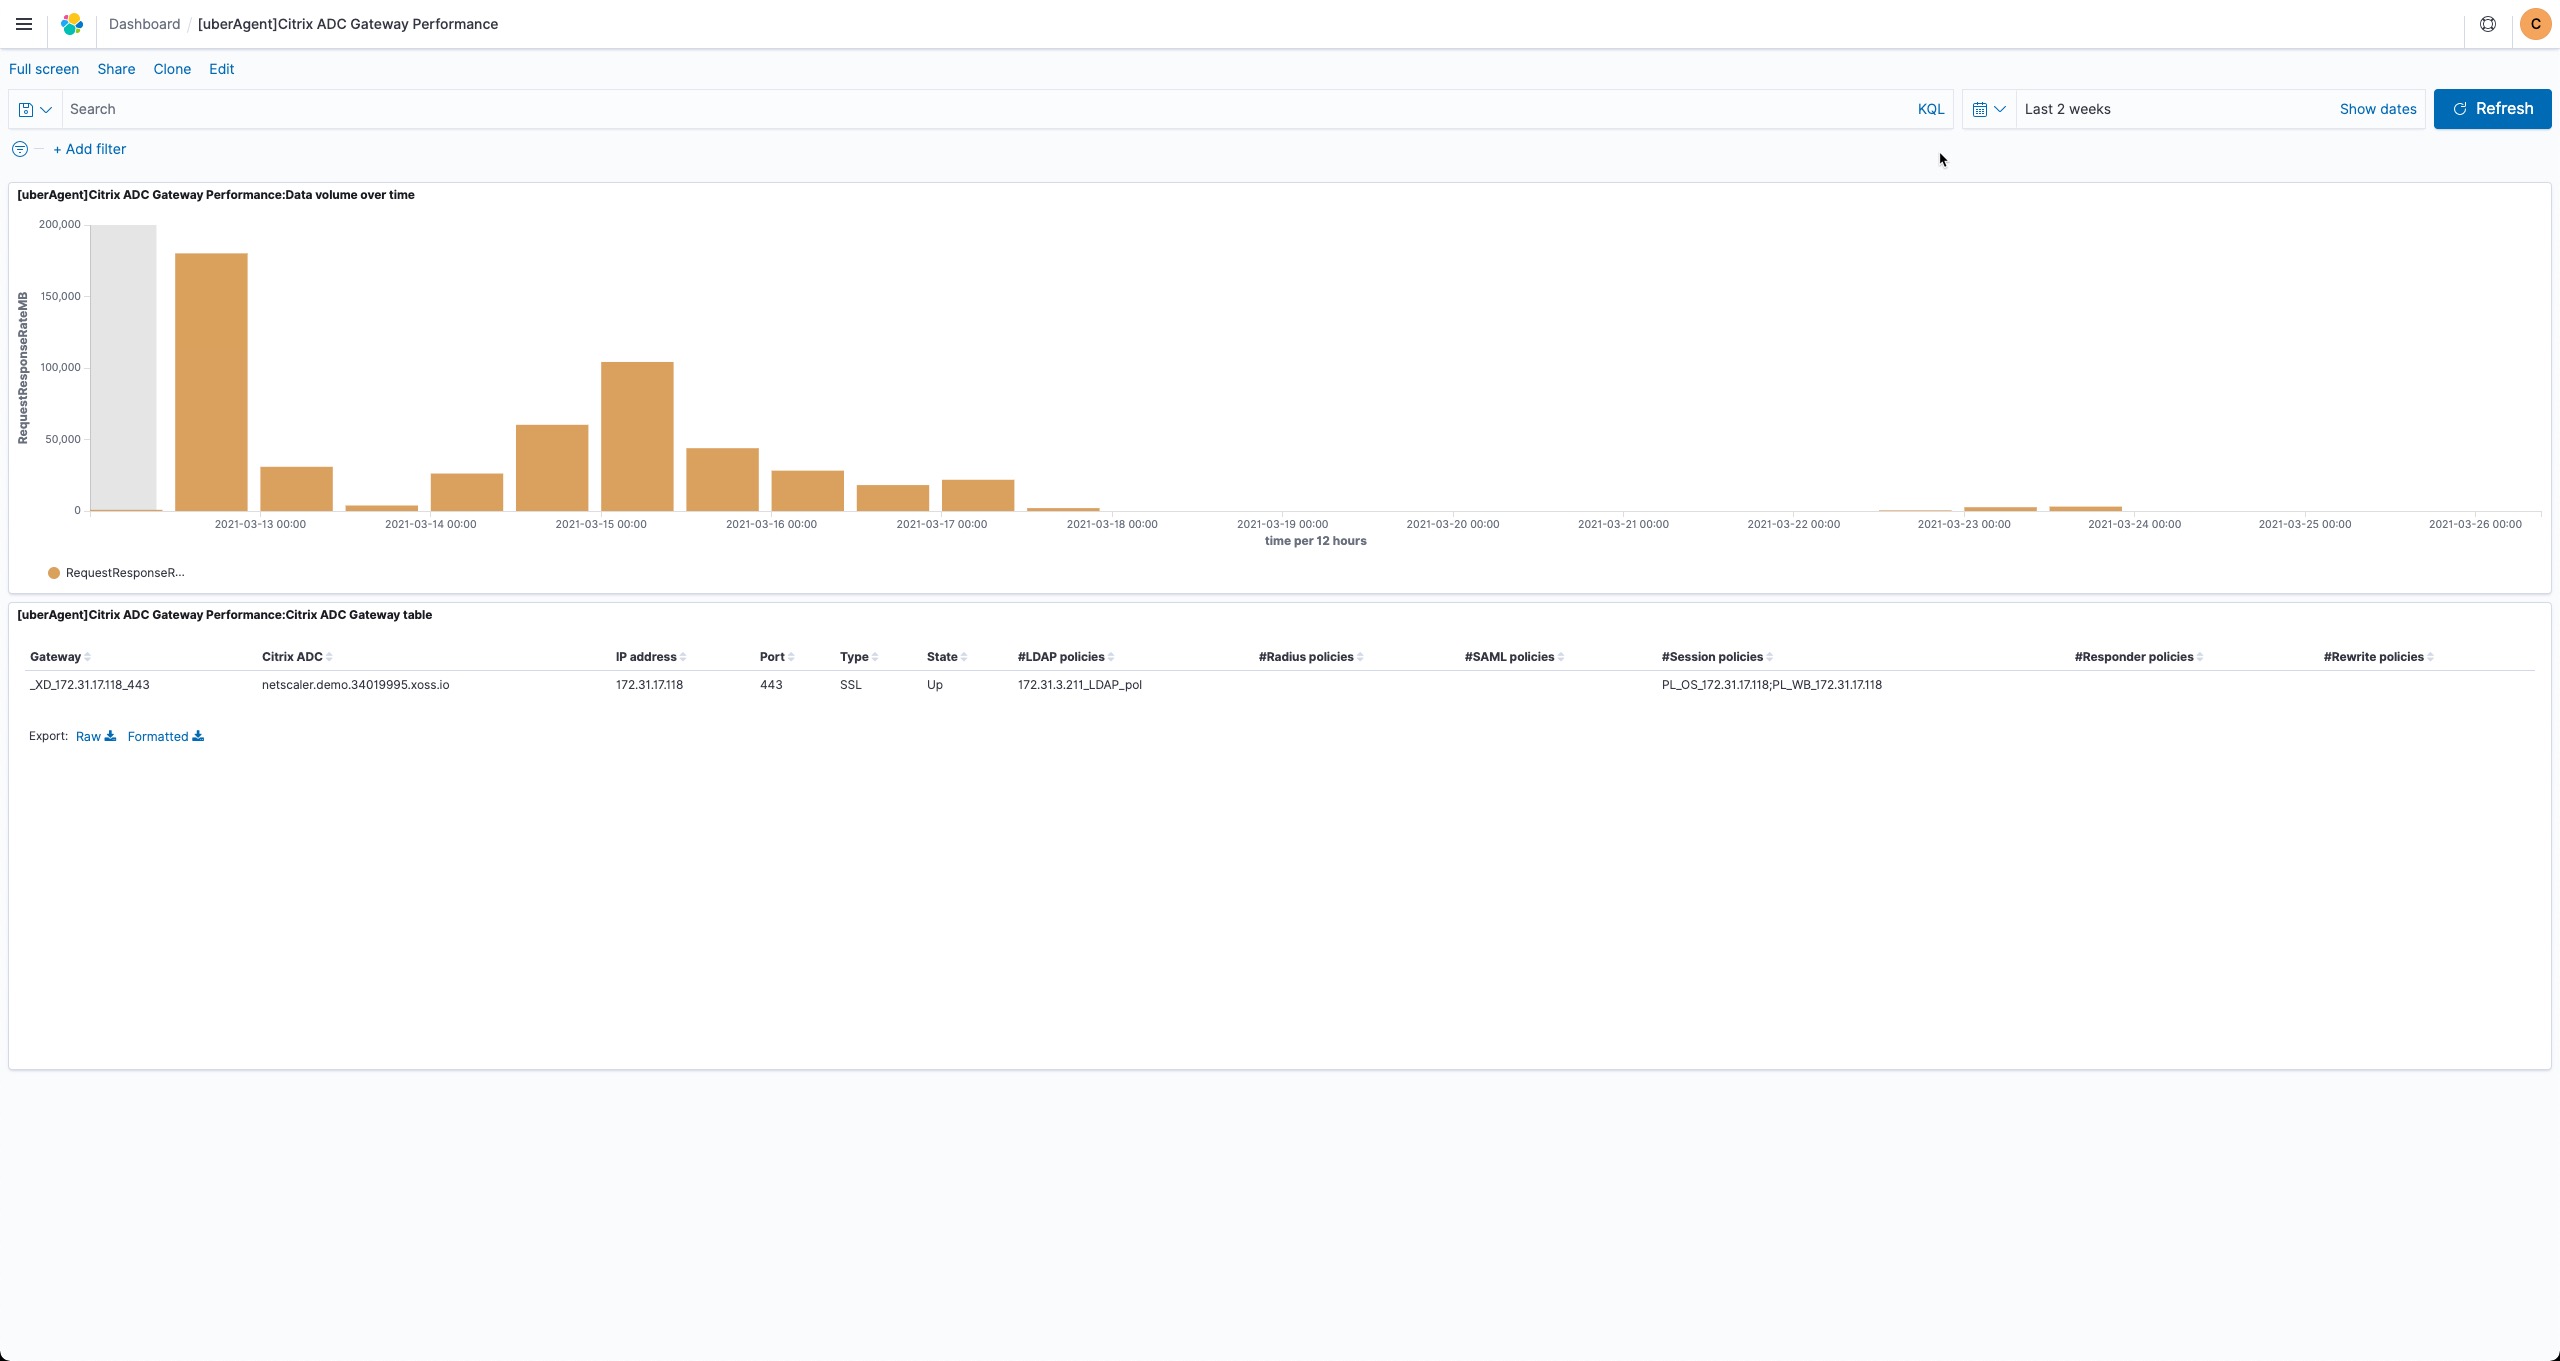This screenshot has width=2560, height=1361.
Task: Click the Share menu item
Action: click(116, 69)
